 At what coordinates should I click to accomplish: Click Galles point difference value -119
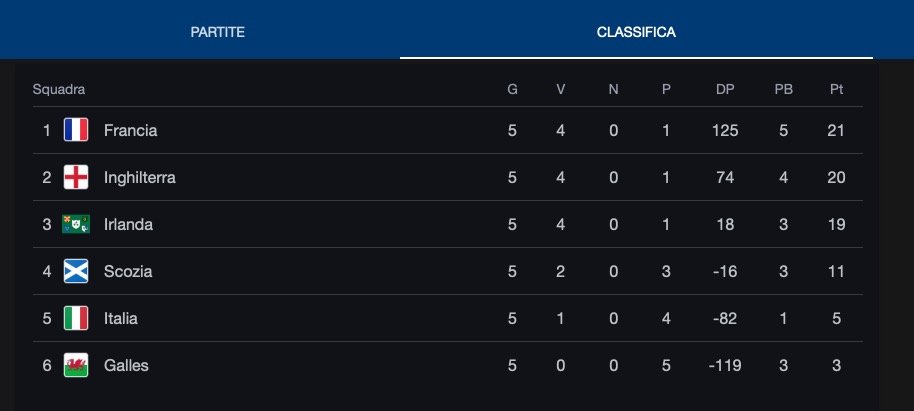pos(725,366)
